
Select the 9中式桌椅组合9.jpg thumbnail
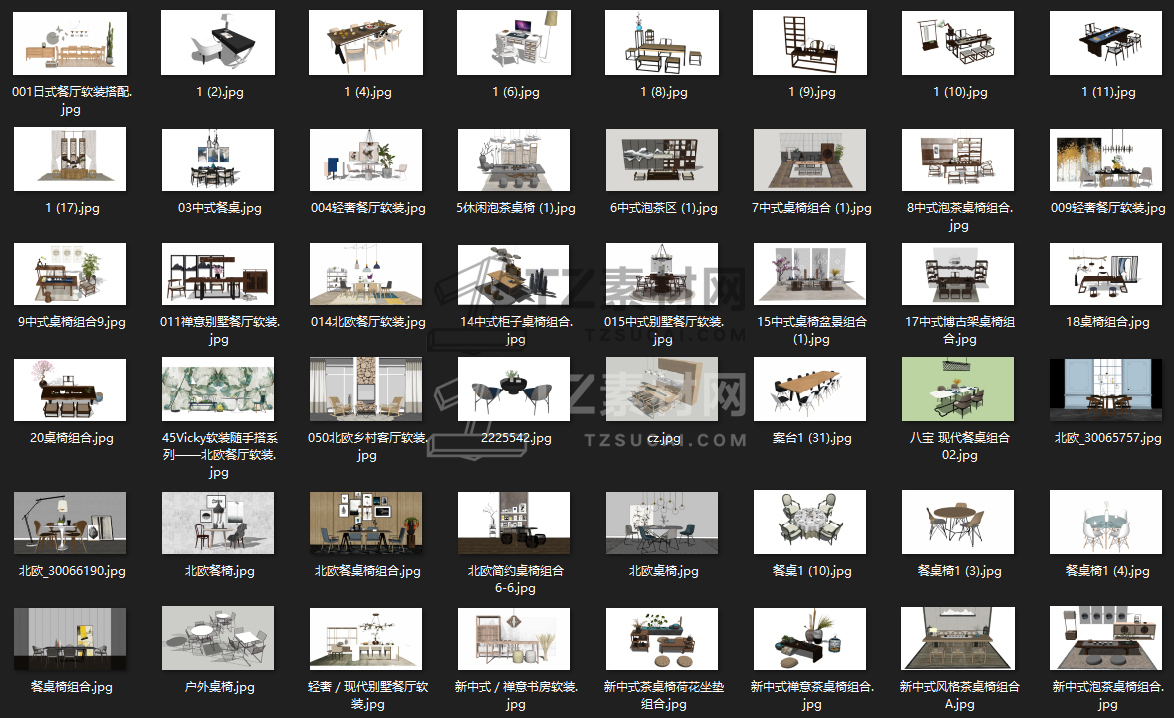point(70,273)
